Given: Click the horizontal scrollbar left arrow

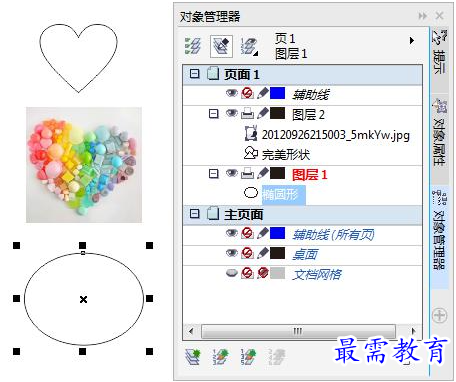Looking at the screenshot, I should (x=191, y=331).
